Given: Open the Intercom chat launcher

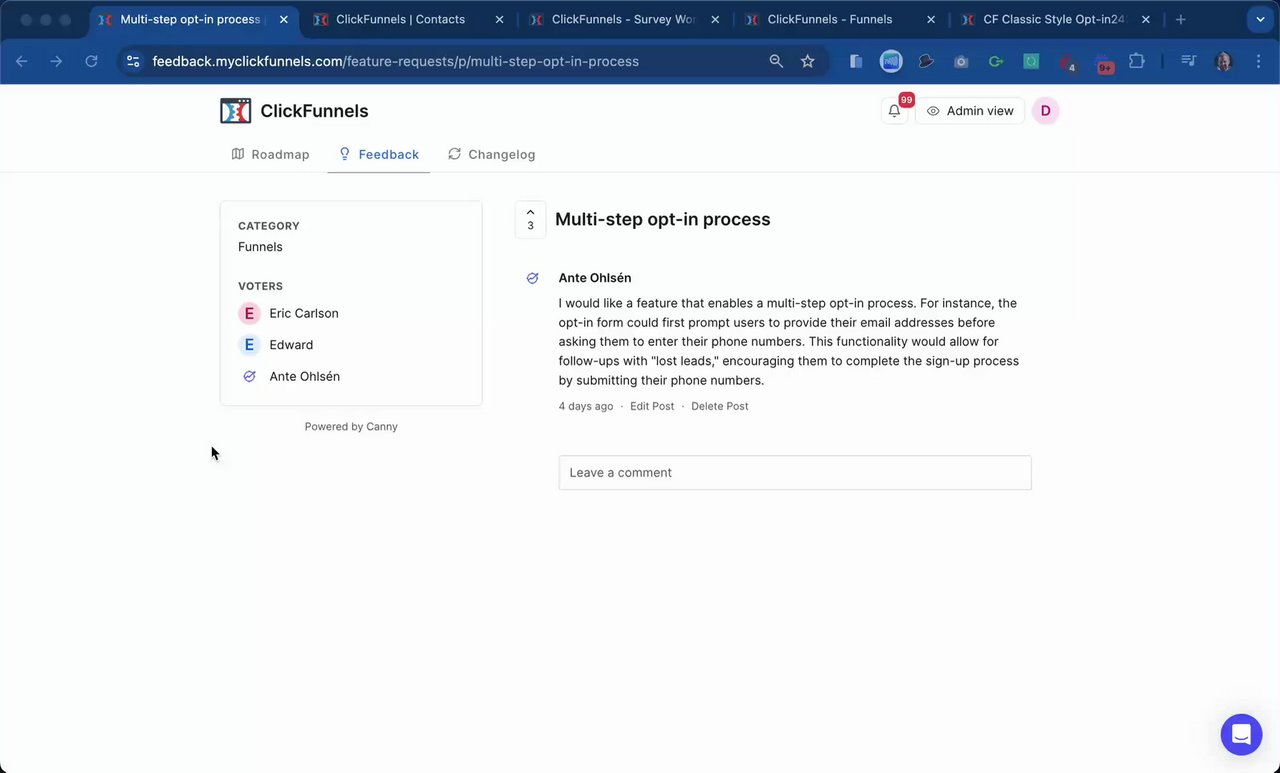Looking at the screenshot, I should click(x=1241, y=735).
